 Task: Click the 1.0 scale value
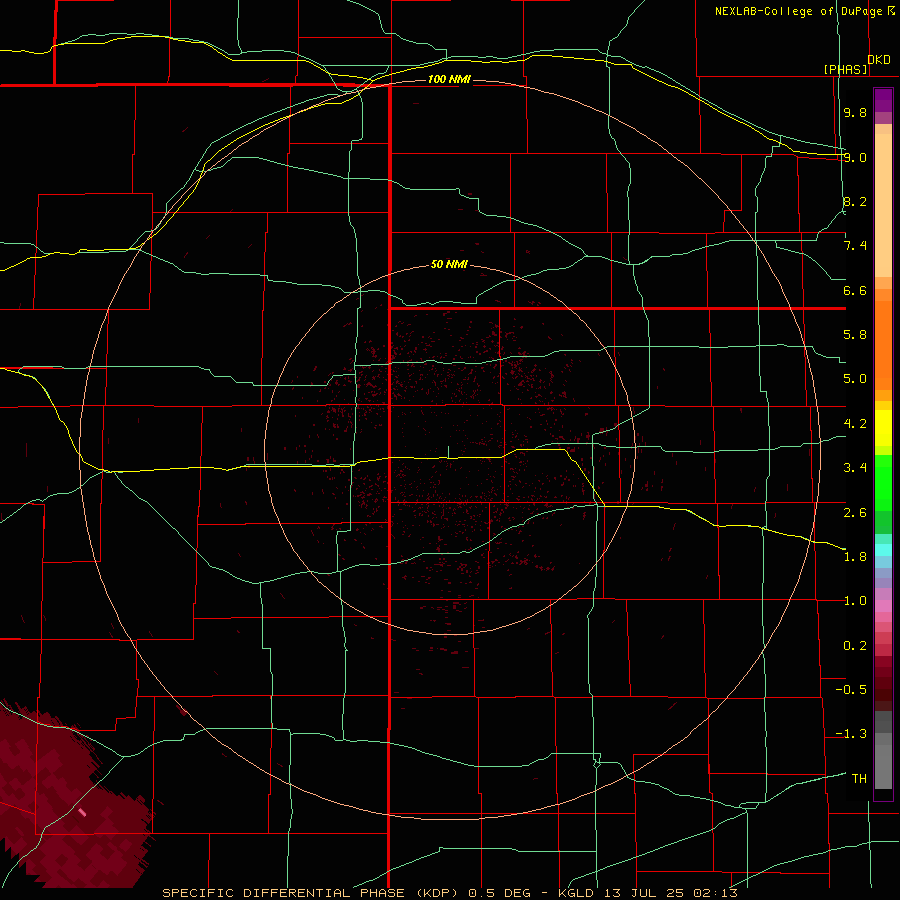(855, 601)
